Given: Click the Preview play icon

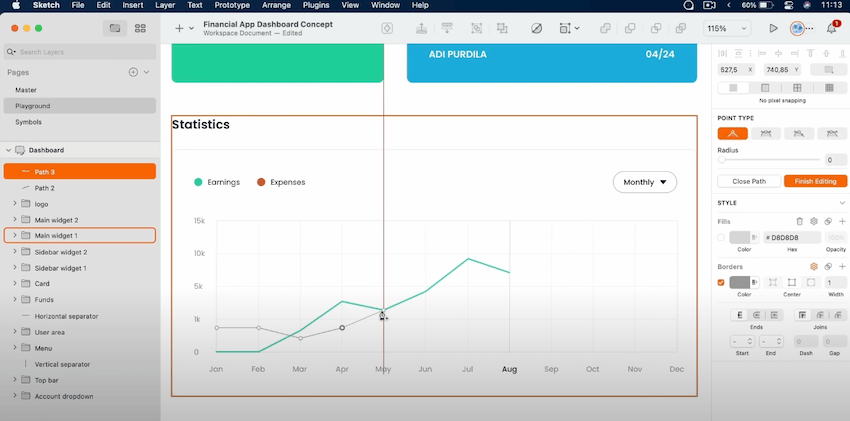Looking at the screenshot, I should (774, 28).
